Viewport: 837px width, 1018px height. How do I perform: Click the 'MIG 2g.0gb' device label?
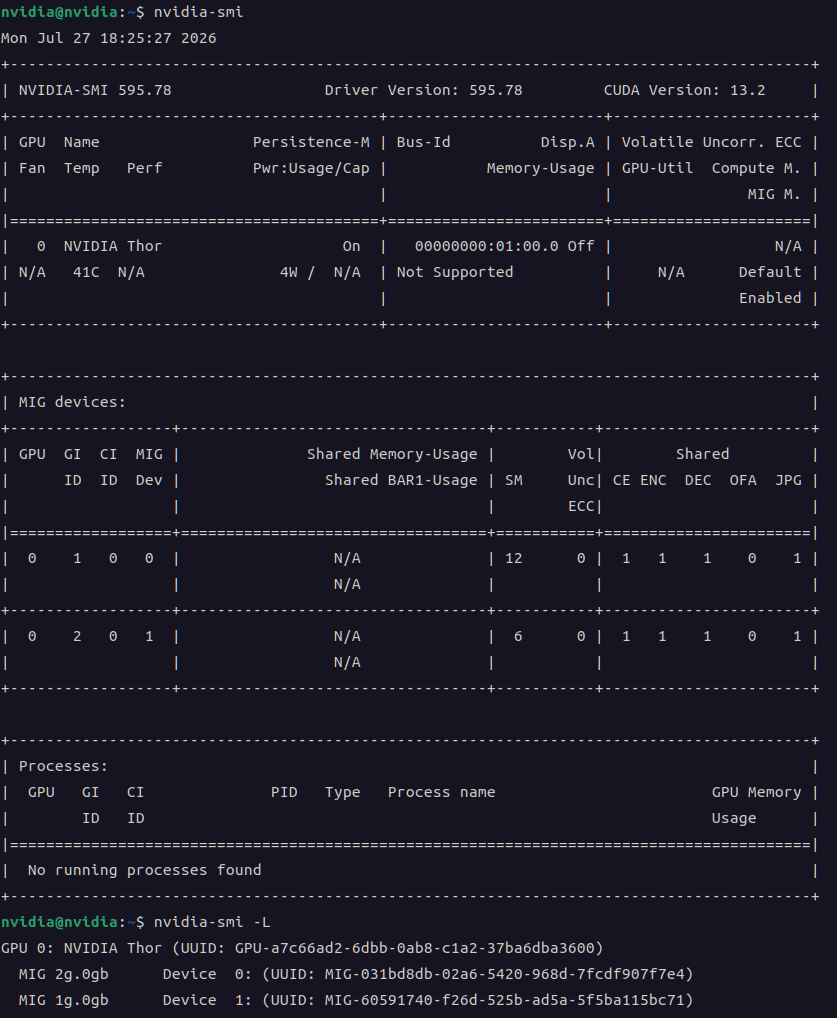point(63,974)
